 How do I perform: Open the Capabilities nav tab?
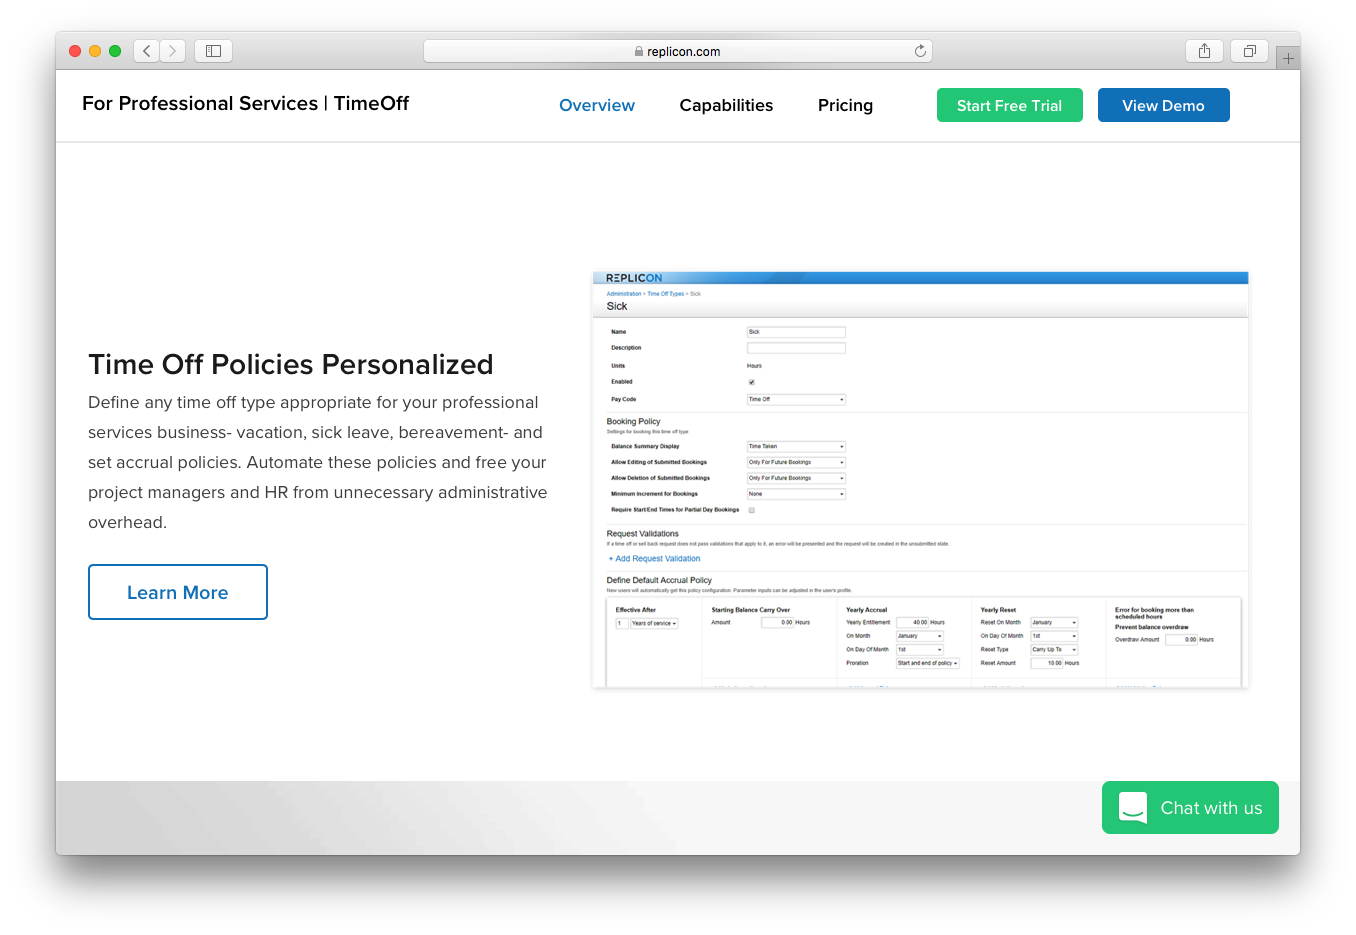726,105
